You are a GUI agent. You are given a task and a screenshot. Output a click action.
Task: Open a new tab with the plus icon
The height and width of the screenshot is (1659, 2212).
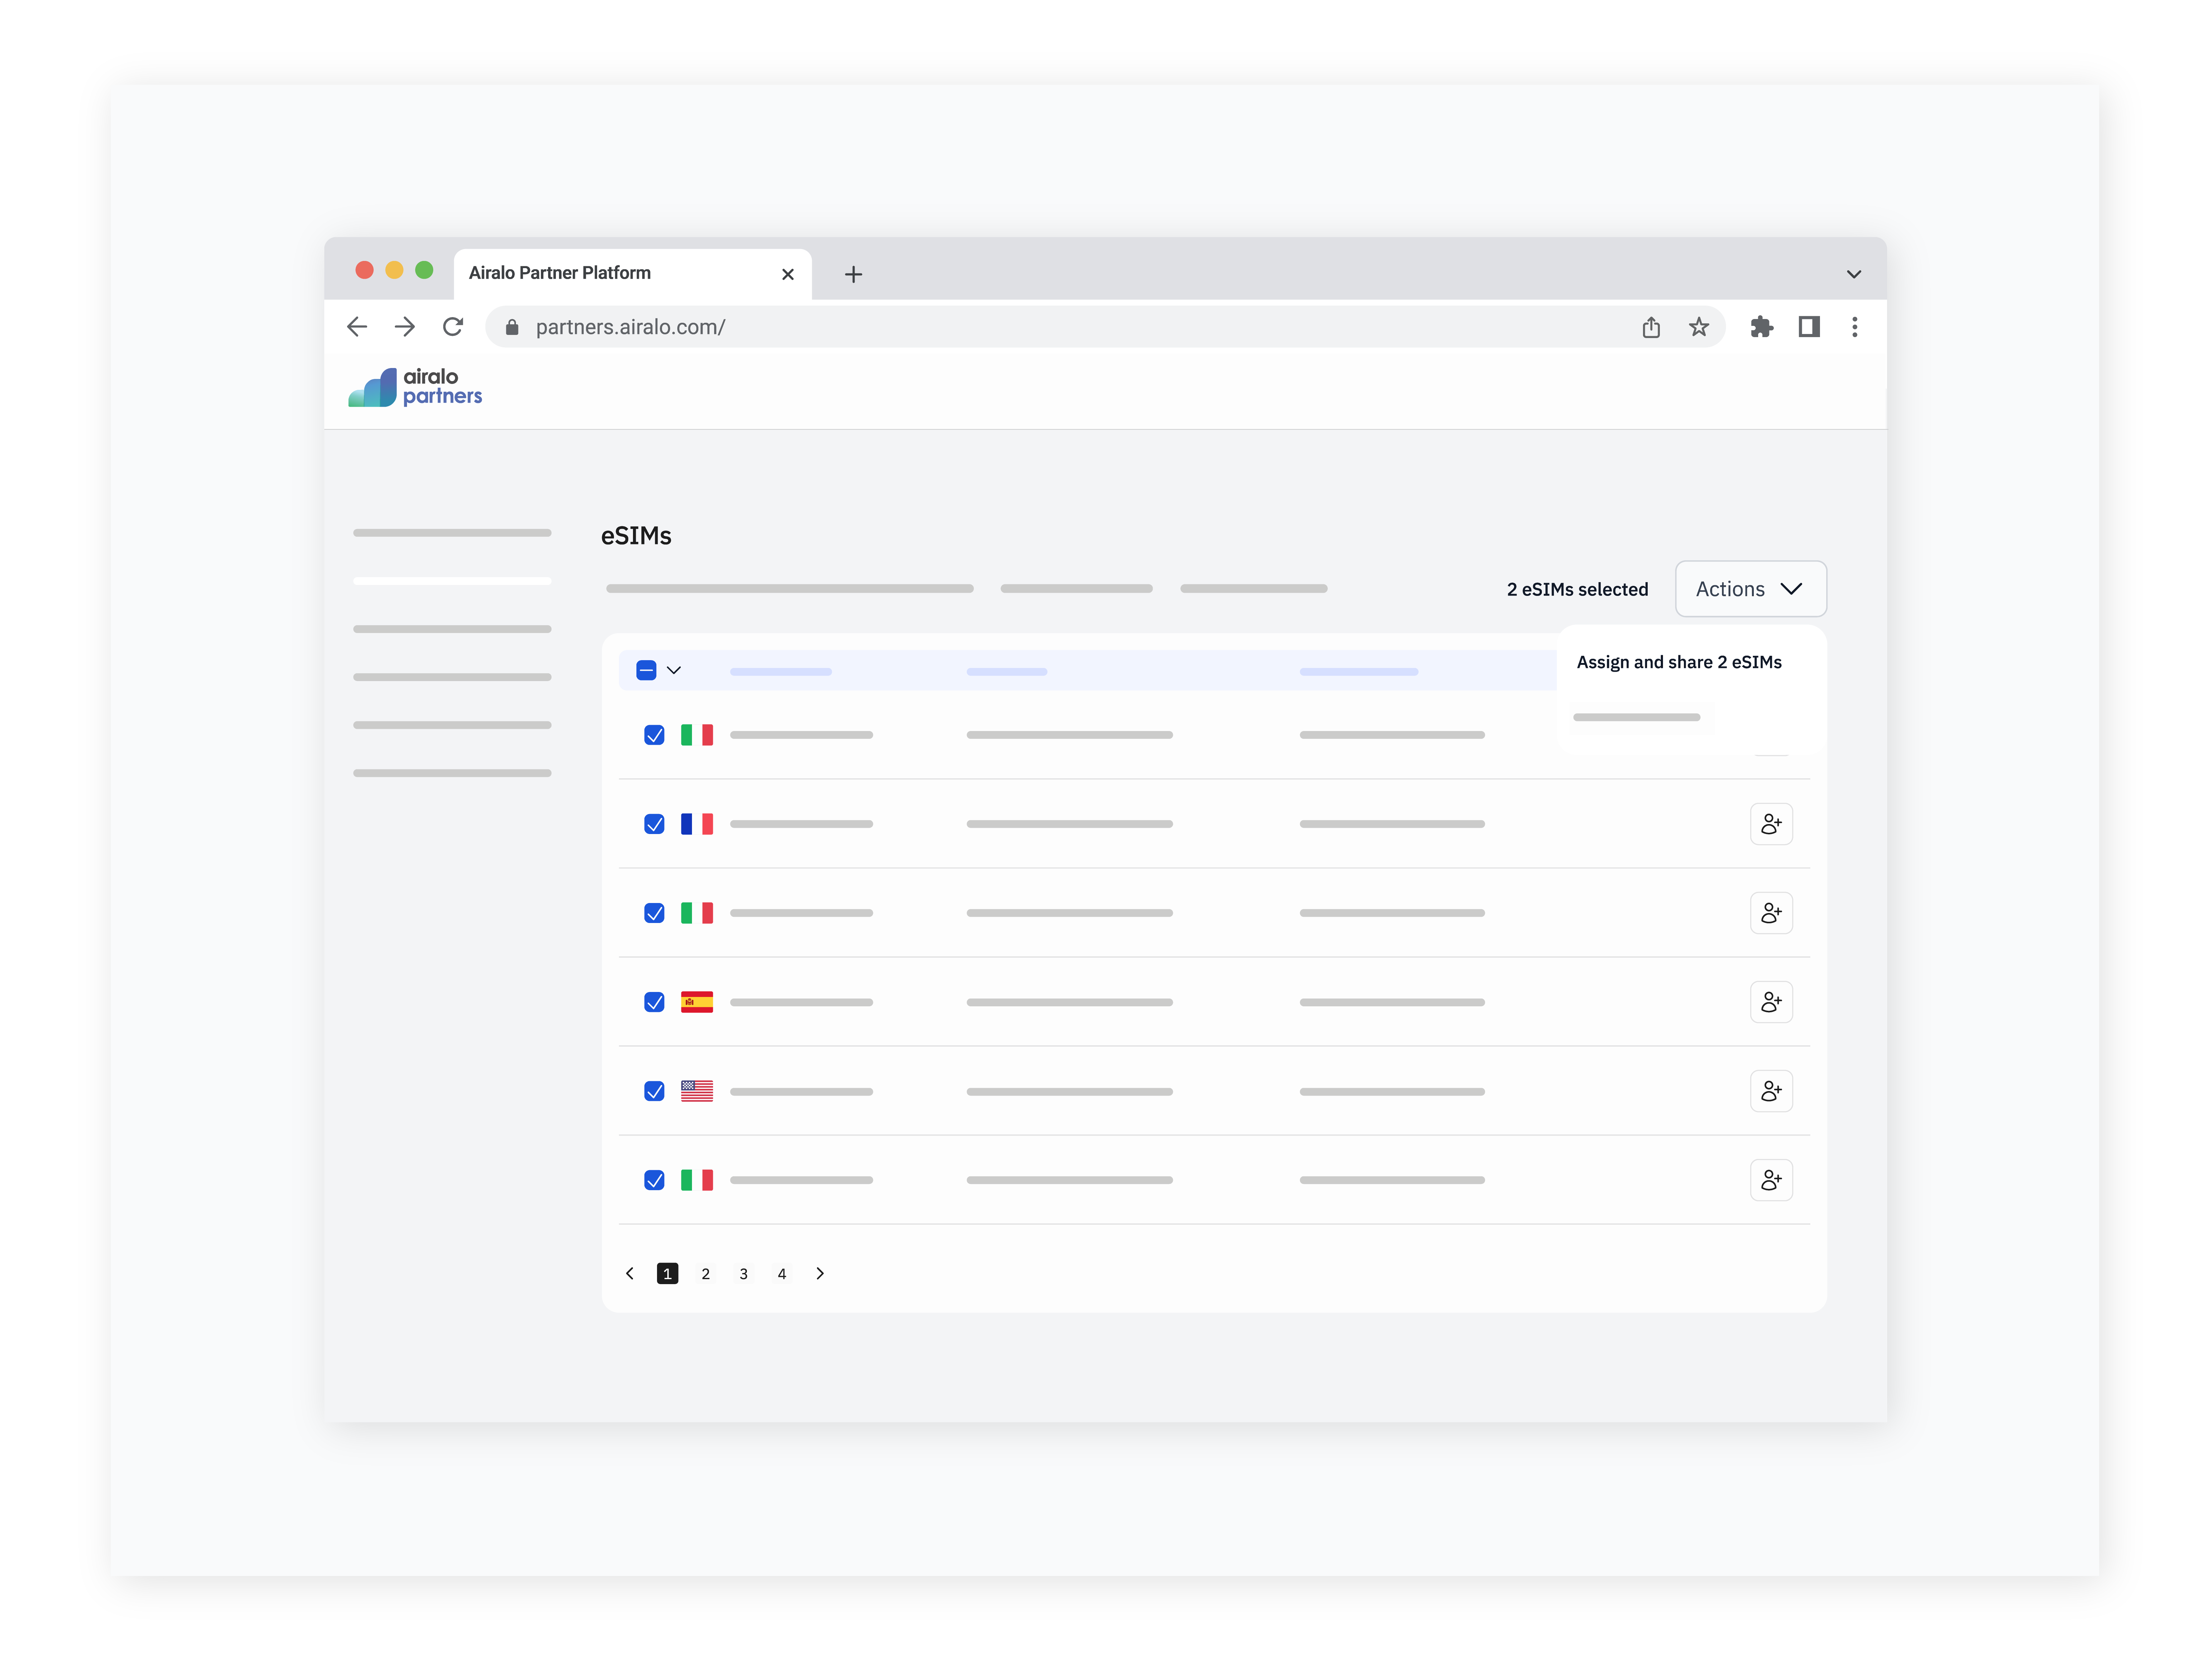click(x=853, y=274)
